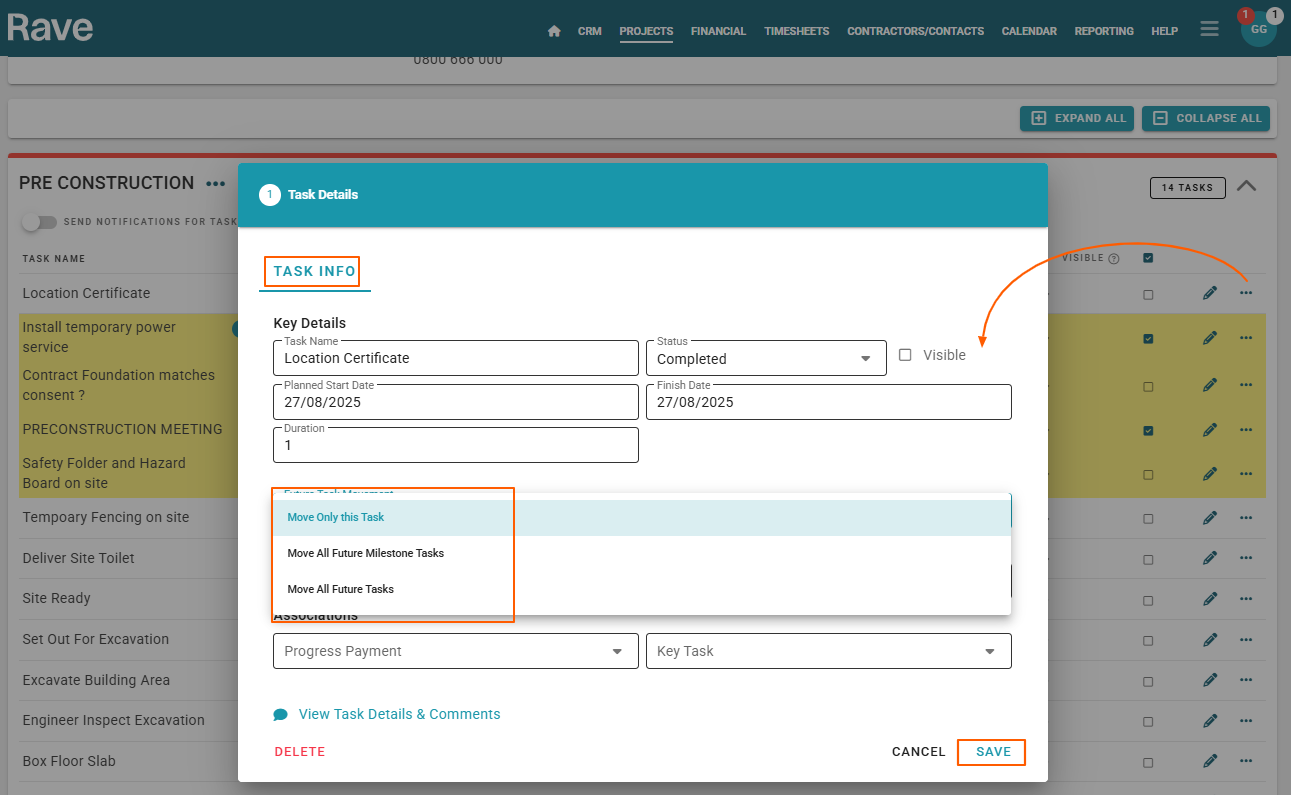The height and width of the screenshot is (795, 1291).
Task: Open the Key Task dropdown
Action: (x=829, y=651)
